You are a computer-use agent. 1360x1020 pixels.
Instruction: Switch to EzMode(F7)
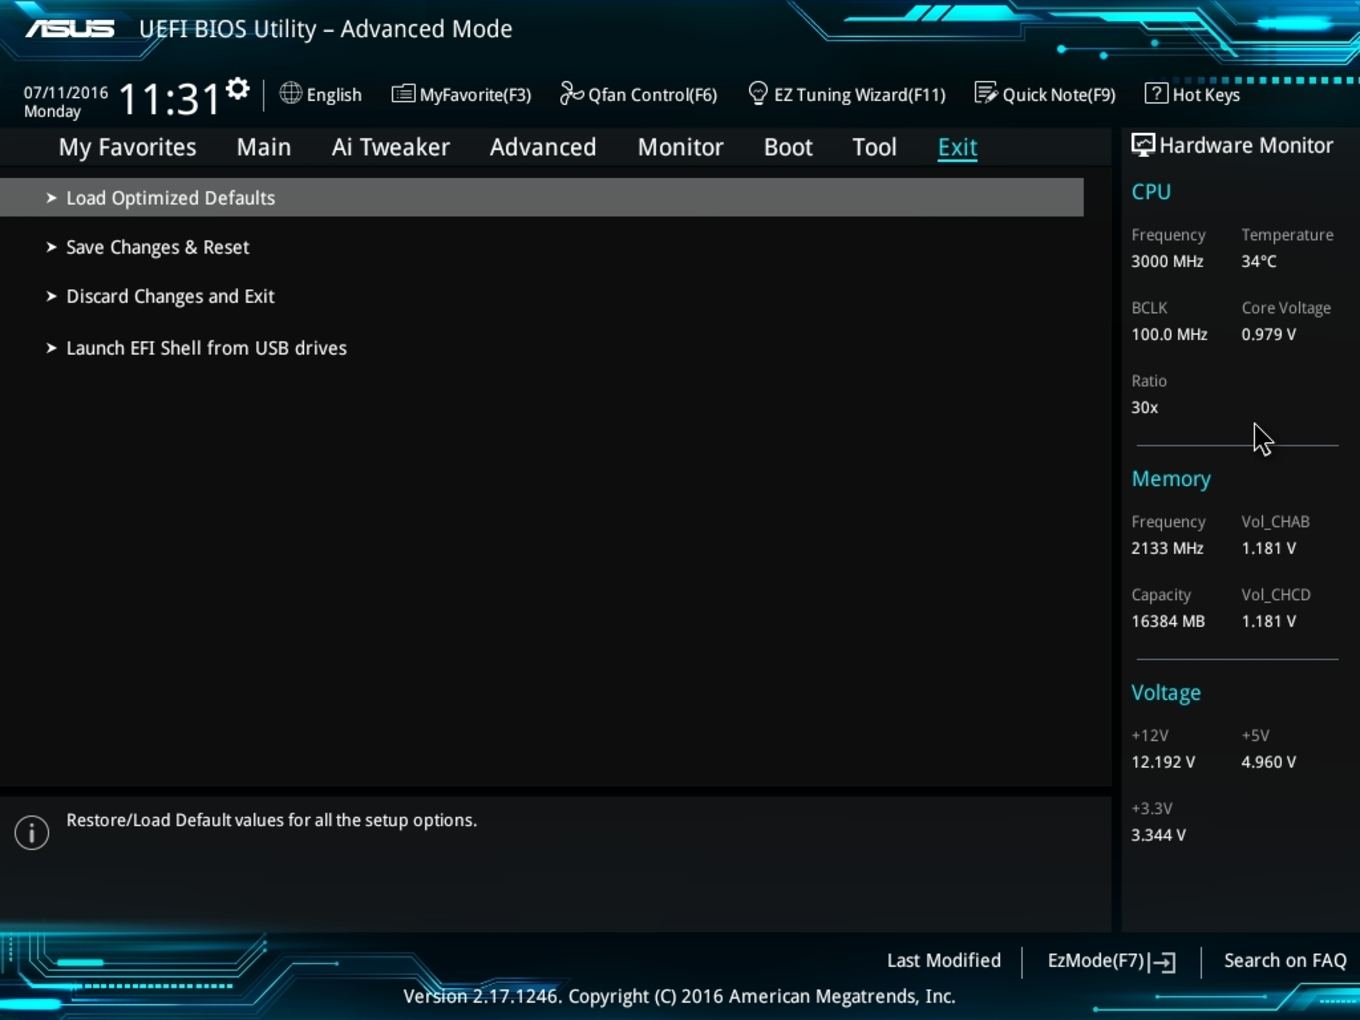(x=1096, y=960)
